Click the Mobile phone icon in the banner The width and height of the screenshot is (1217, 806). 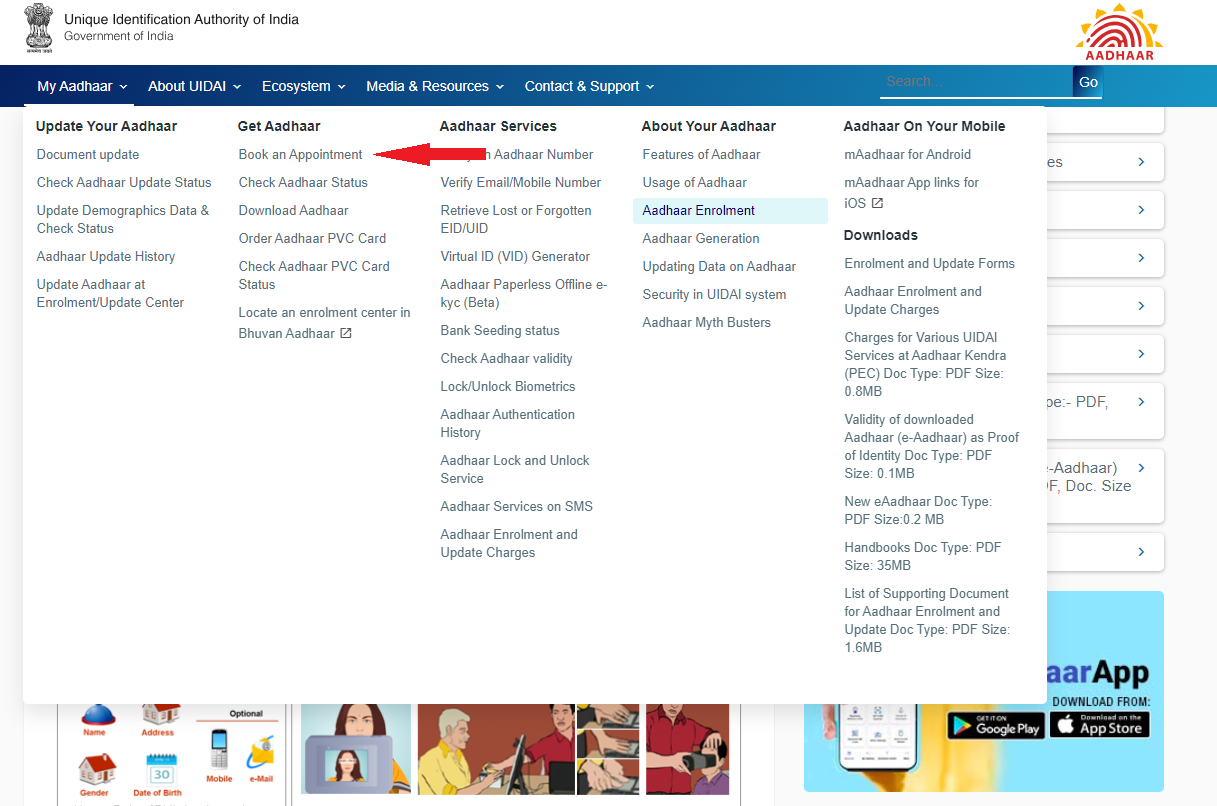click(x=219, y=749)
